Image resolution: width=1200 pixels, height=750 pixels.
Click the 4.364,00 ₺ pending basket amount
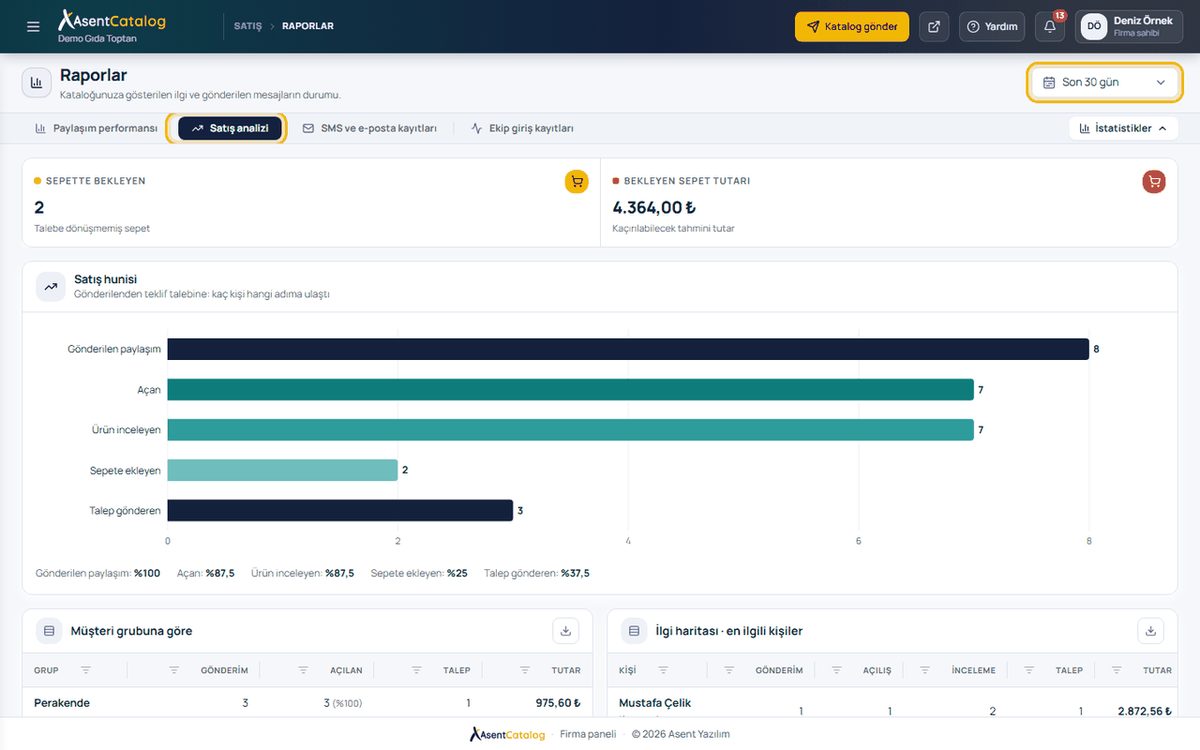pos(654,208)
